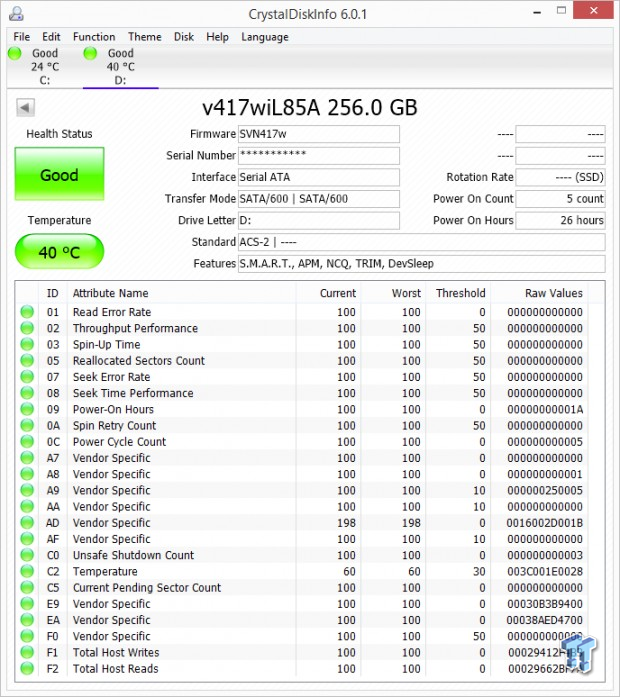
Task: Click status icon of Seek Time Performance
Action: coord(27,393)
